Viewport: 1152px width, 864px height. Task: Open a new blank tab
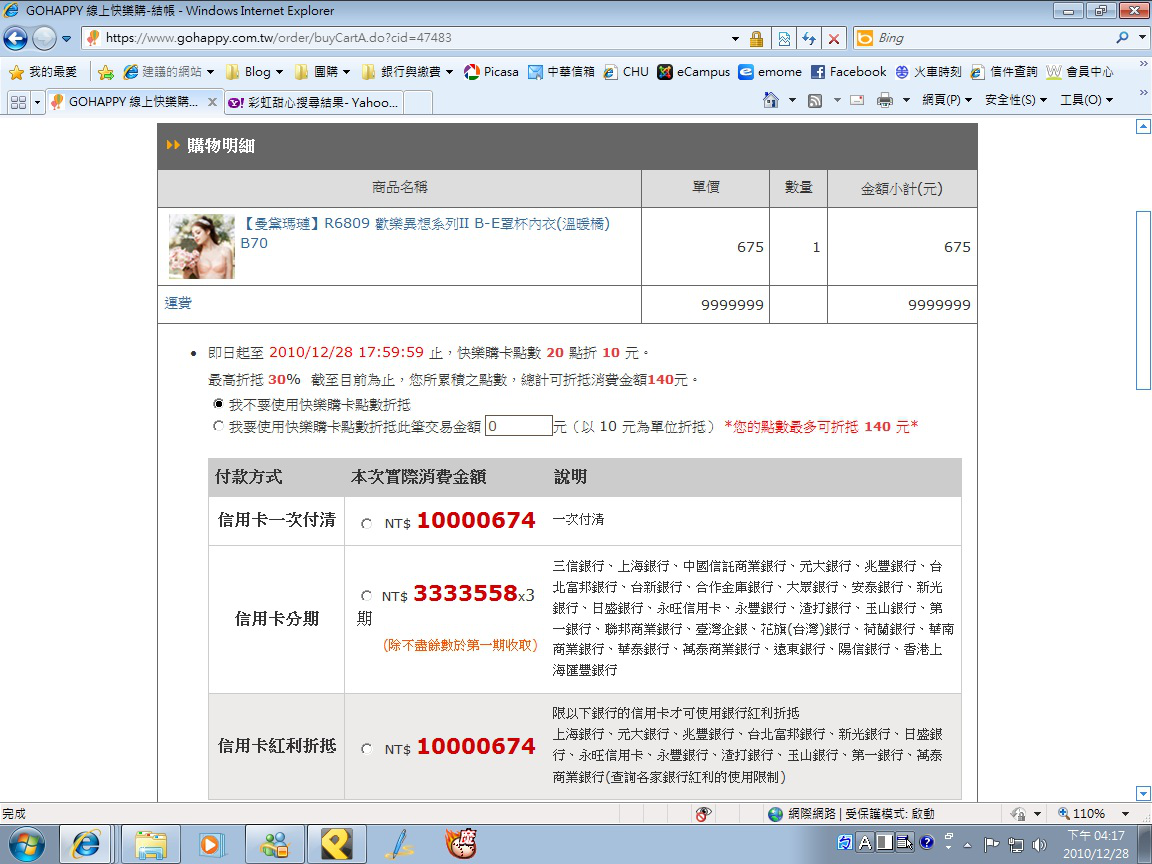pyautogui.click(x=417, y=102)
